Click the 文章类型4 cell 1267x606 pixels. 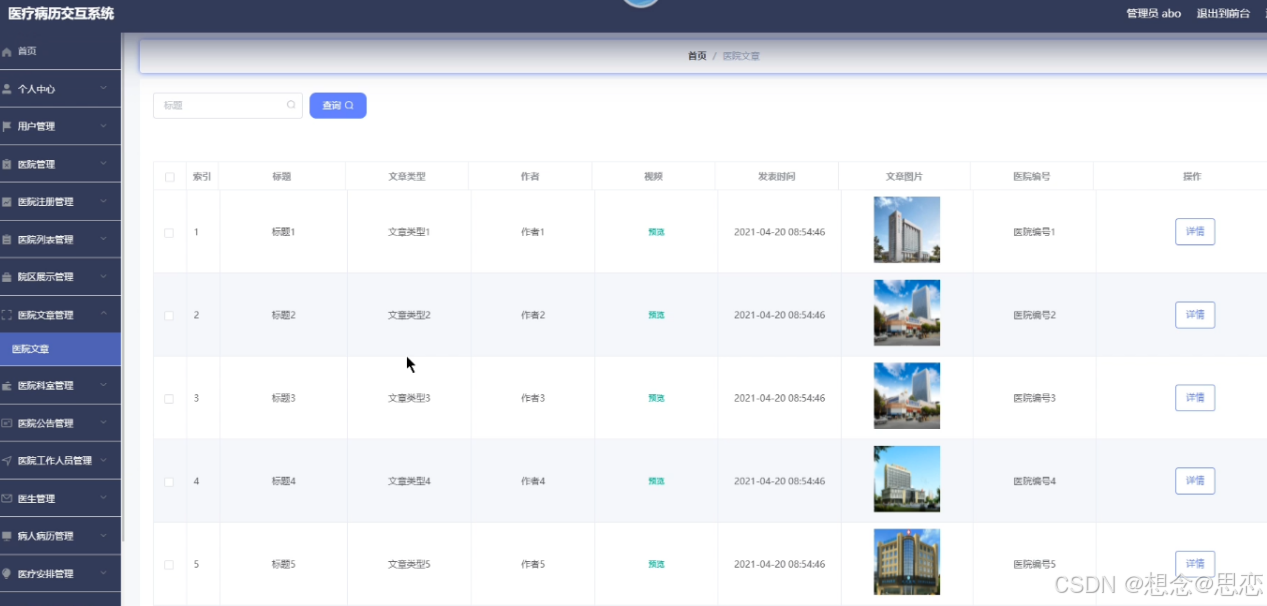click(x=409, y=481)
